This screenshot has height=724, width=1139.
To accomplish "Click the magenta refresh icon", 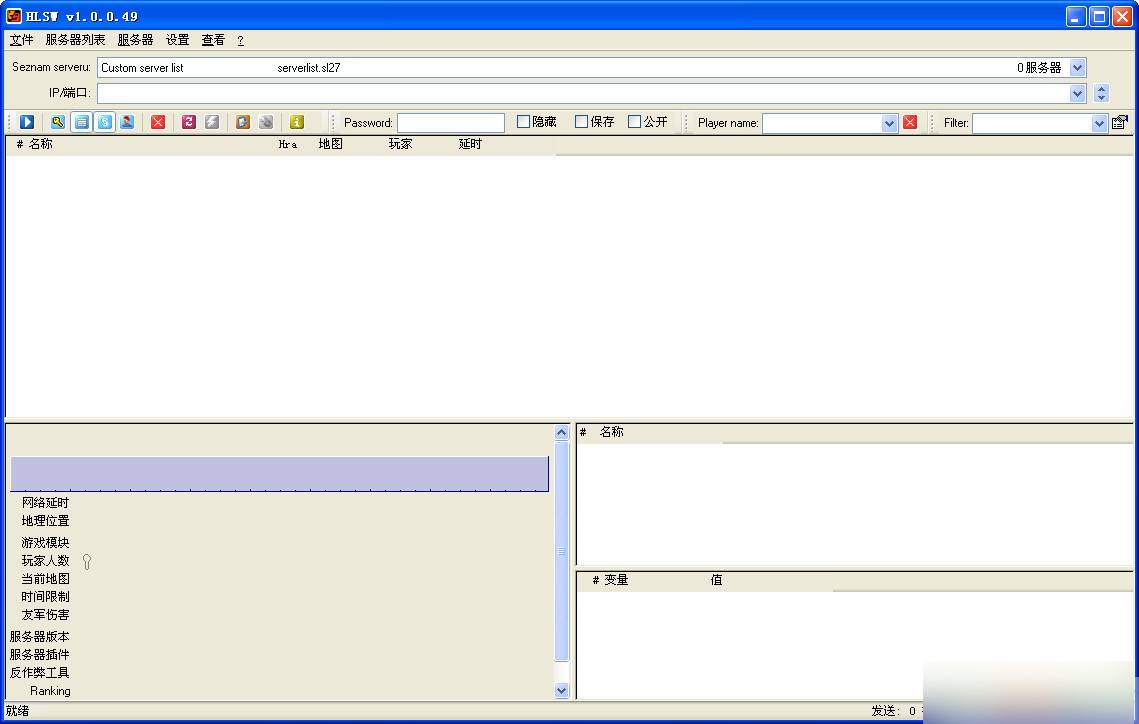I will click(189, 122).
